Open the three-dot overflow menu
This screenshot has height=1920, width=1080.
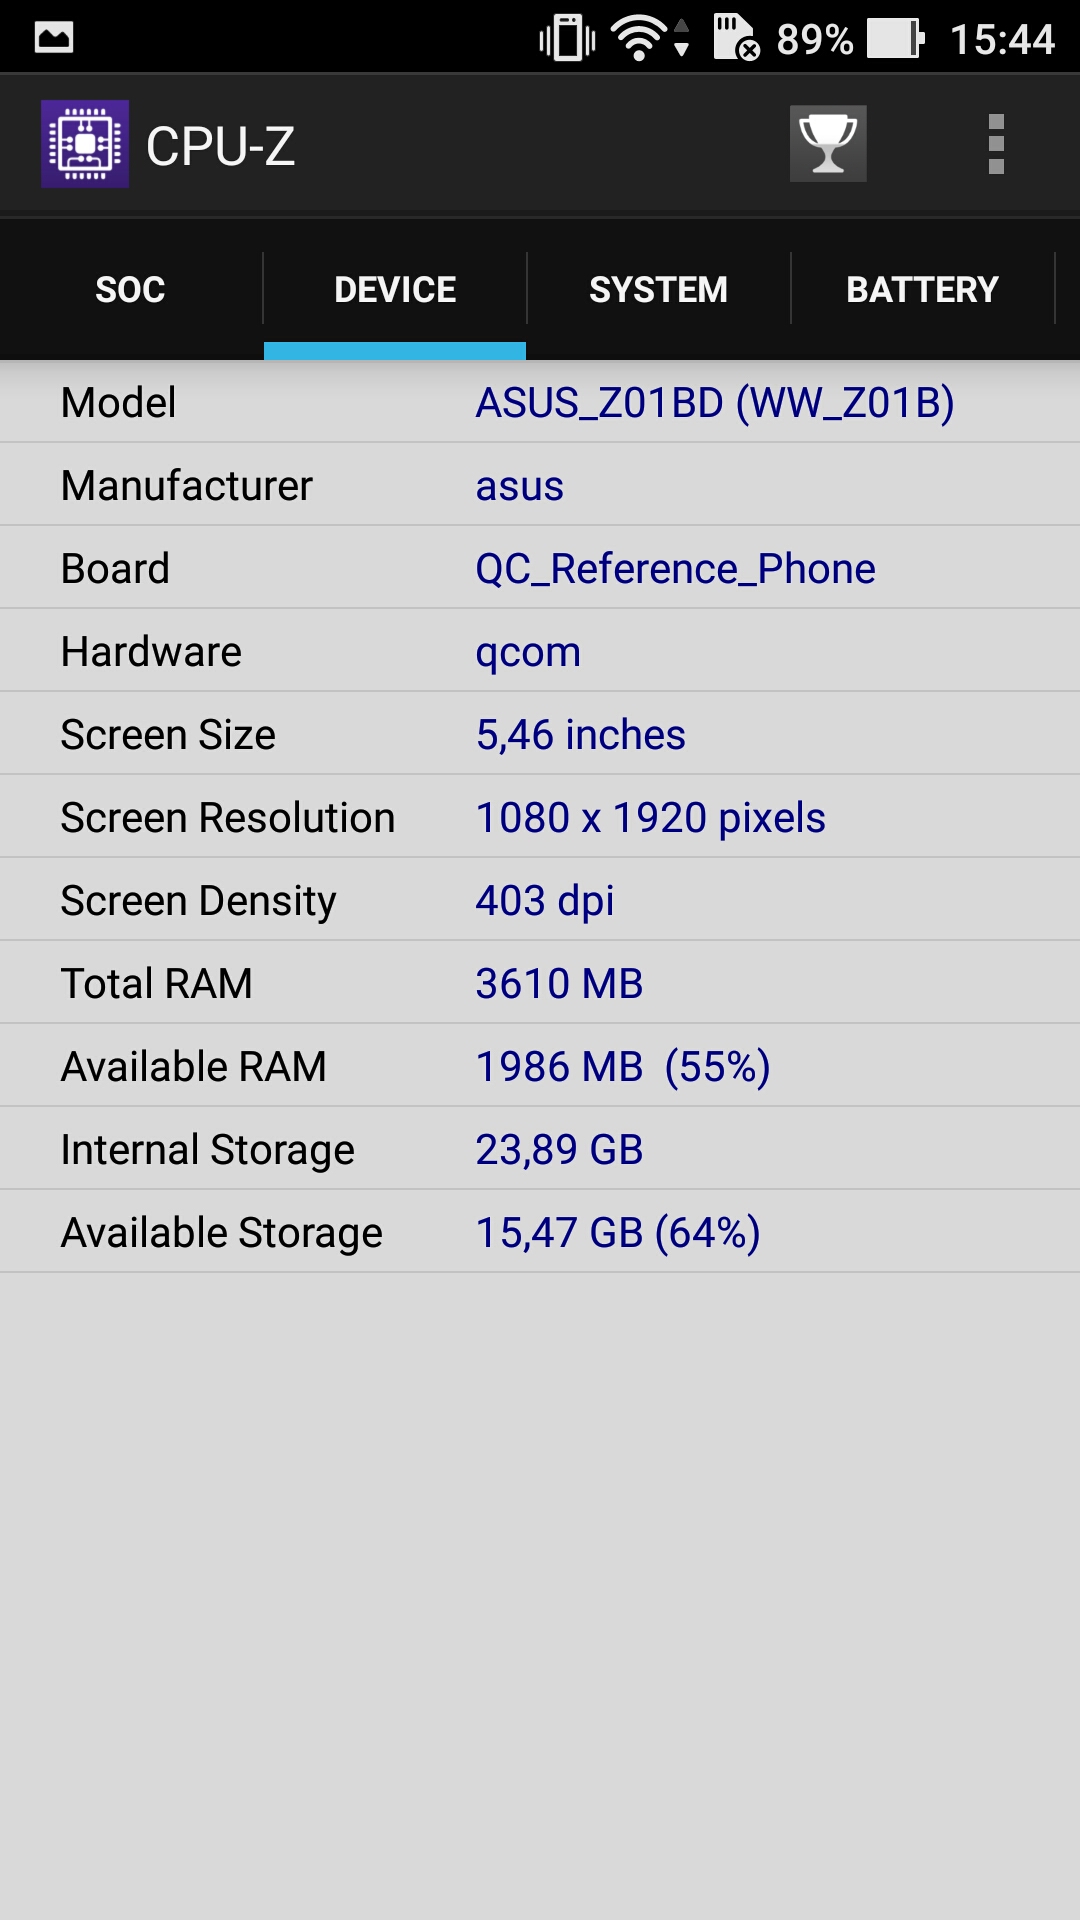[x=996, y=144]
